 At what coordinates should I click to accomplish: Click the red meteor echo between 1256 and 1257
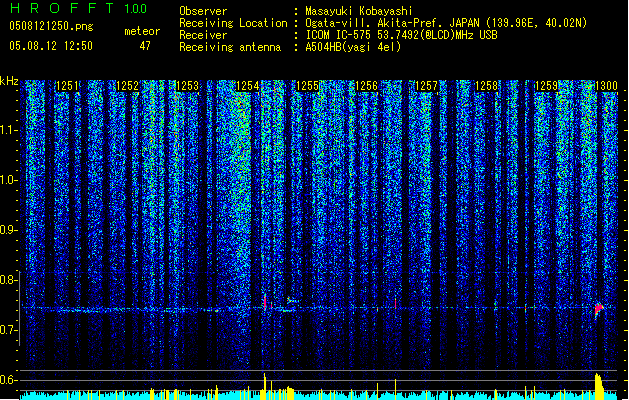point(396,303)
